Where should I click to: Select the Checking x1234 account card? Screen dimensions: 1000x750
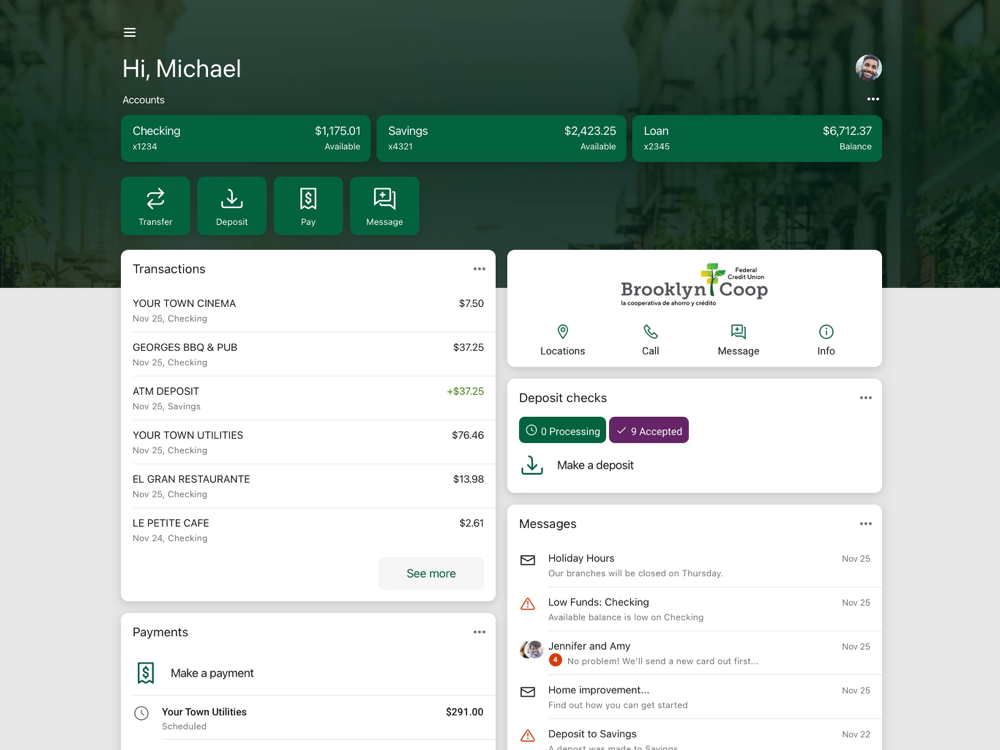[x=246, y=138]
